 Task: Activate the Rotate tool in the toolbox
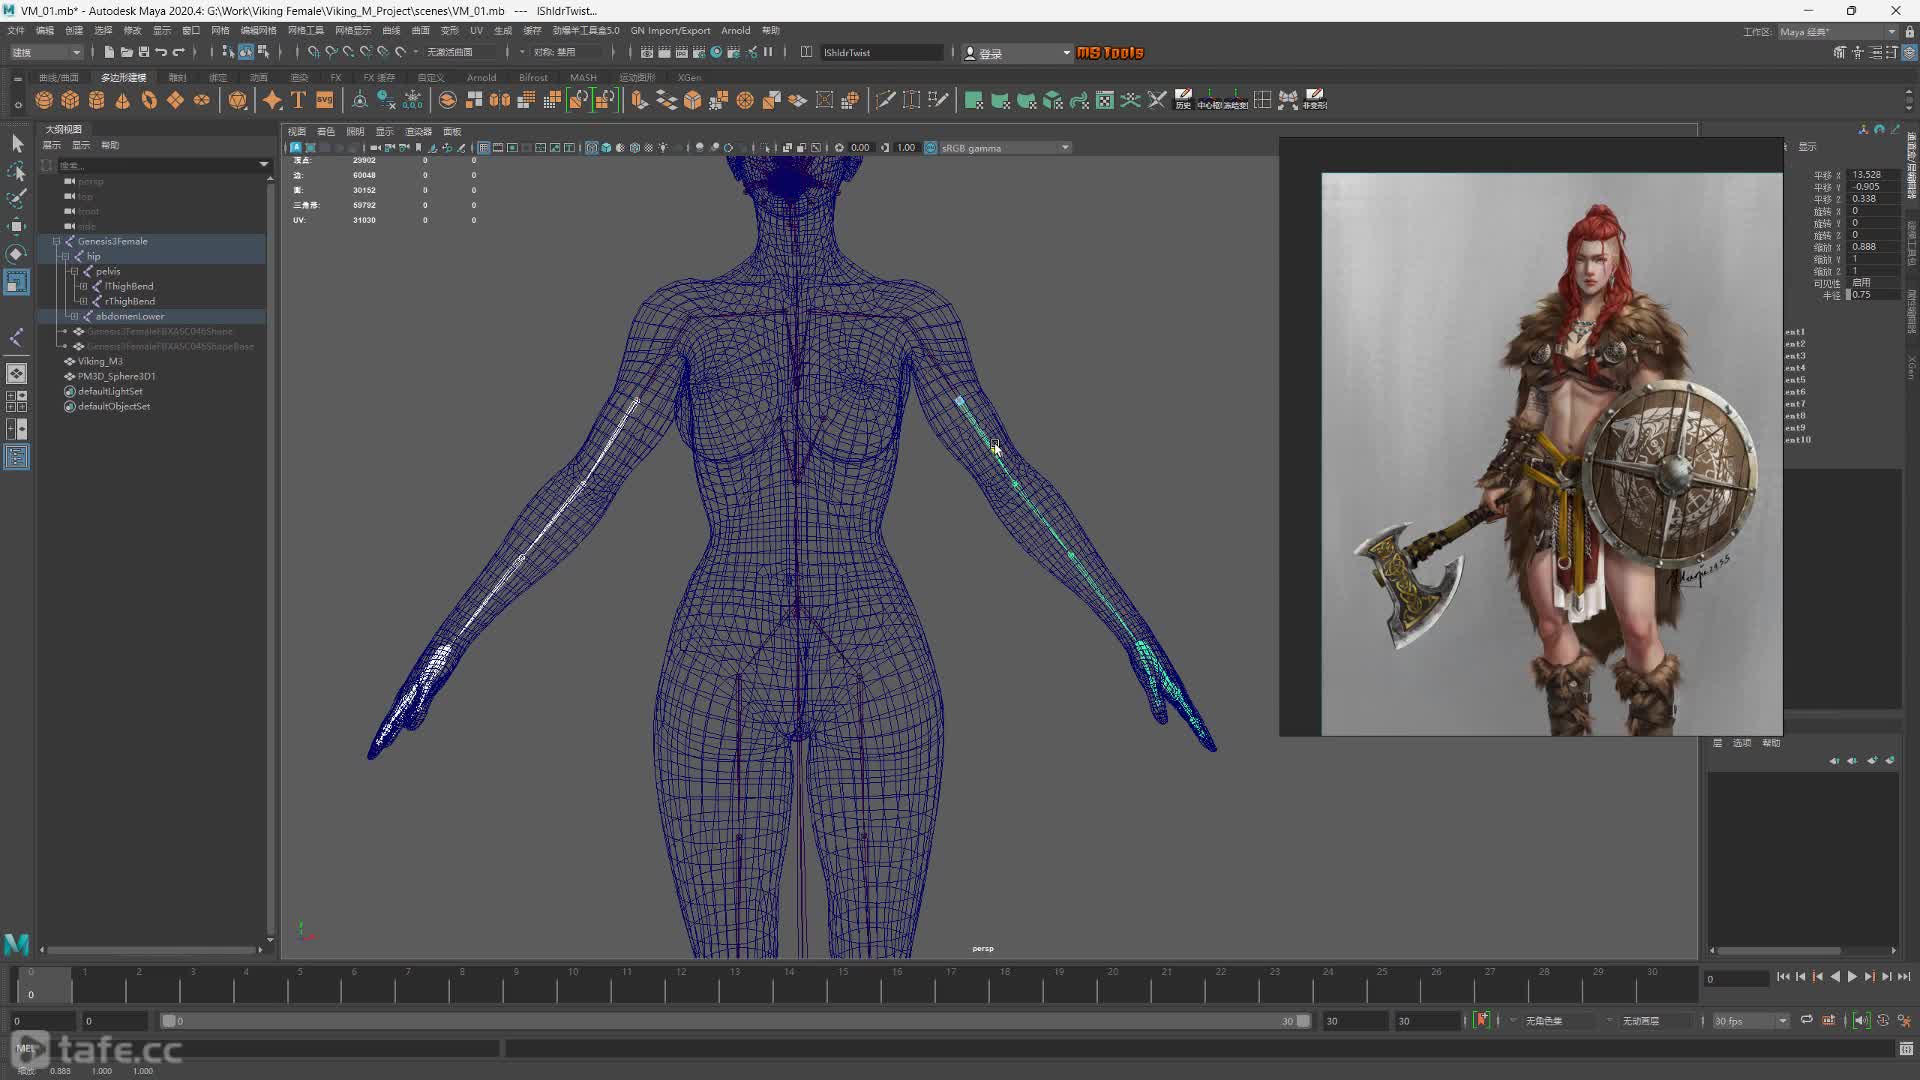(x=16, y=254)
